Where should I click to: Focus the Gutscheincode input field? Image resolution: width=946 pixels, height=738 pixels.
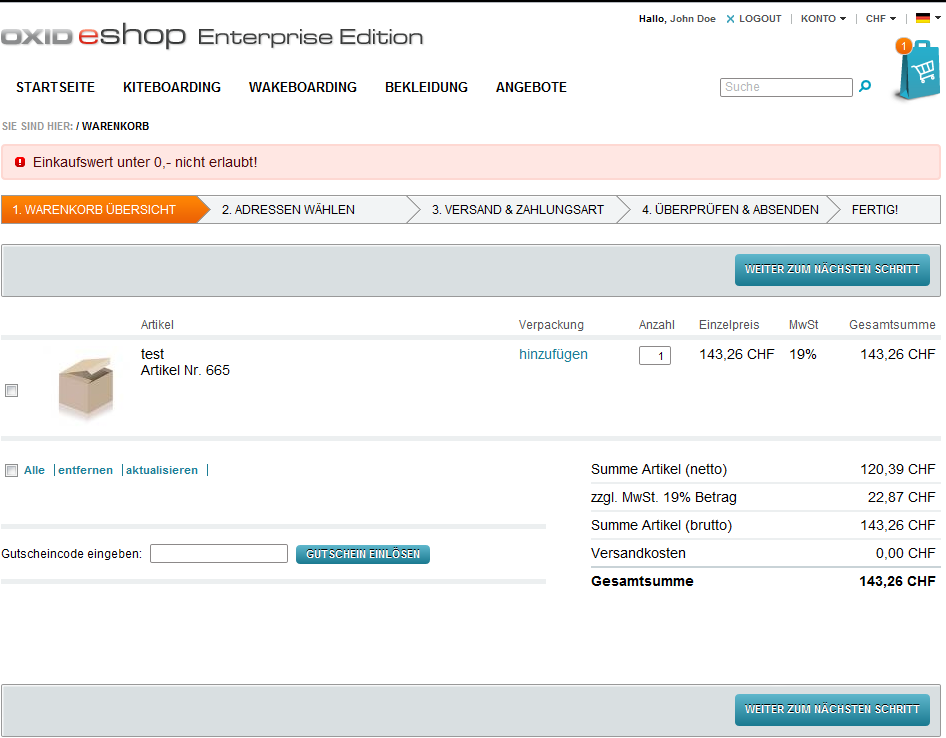219,554
